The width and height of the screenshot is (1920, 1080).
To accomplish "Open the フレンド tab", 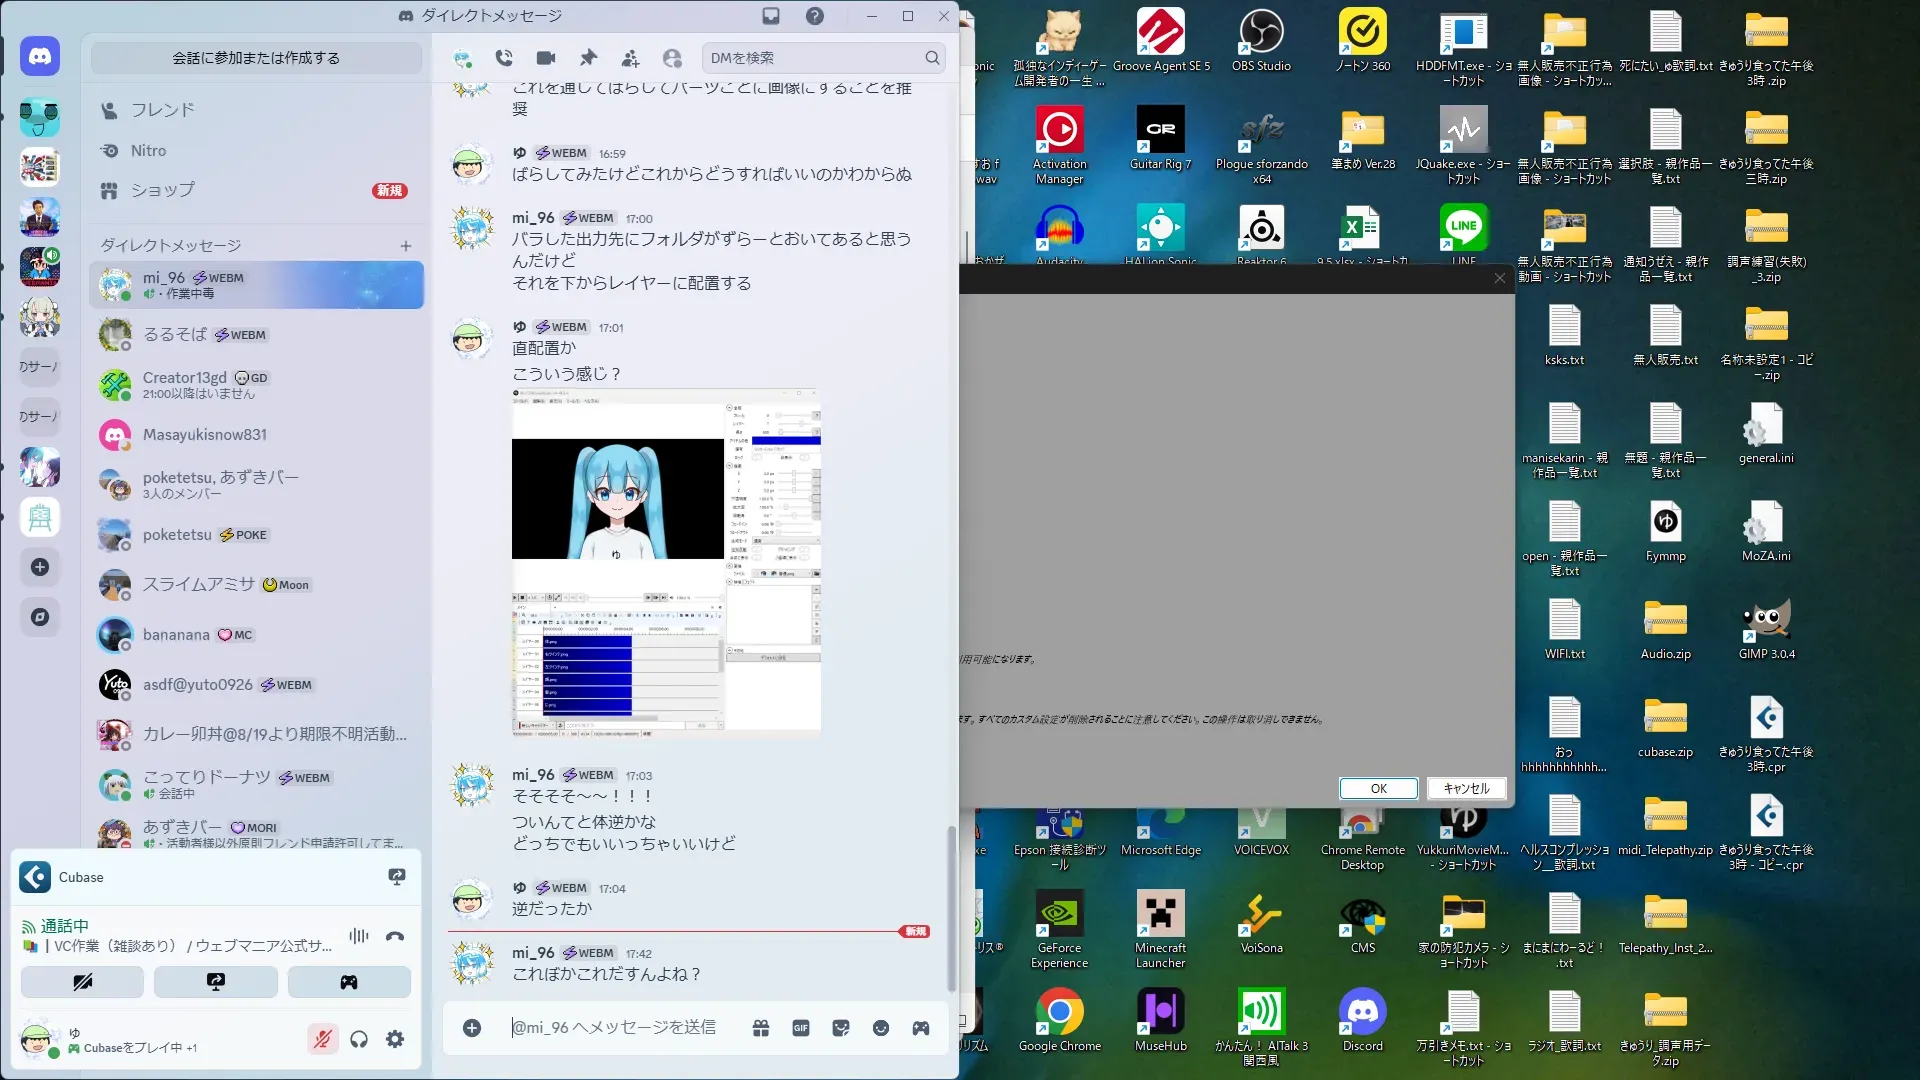I will (162, 110).
